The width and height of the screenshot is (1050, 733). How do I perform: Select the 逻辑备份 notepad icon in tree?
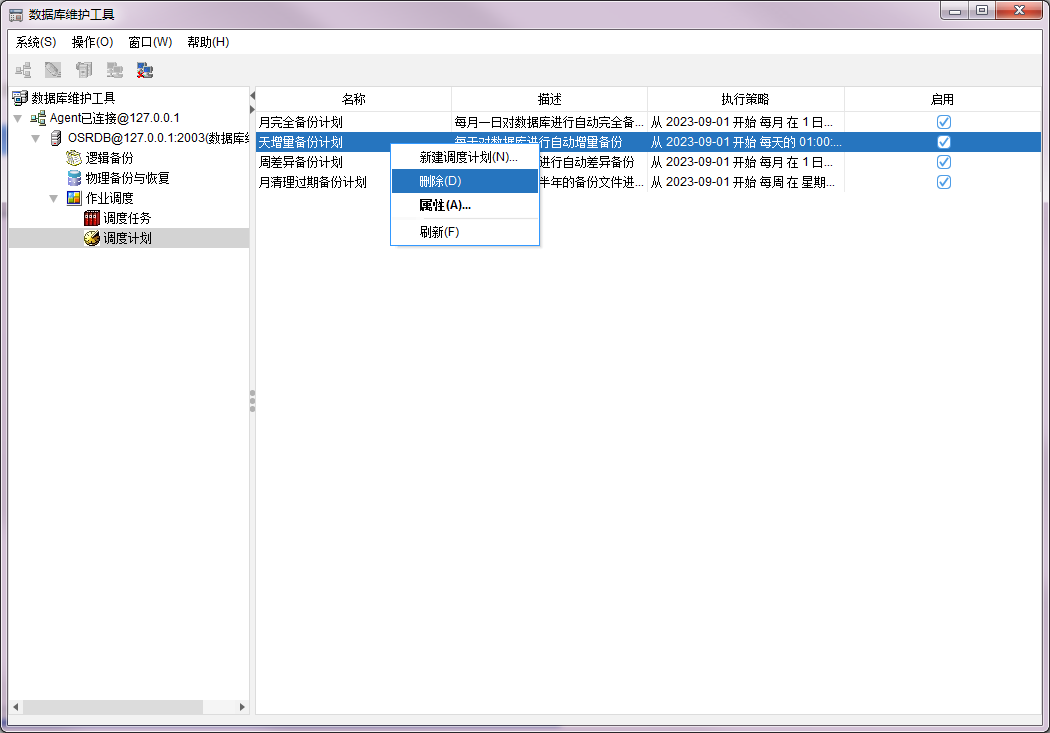click(74, 158)
